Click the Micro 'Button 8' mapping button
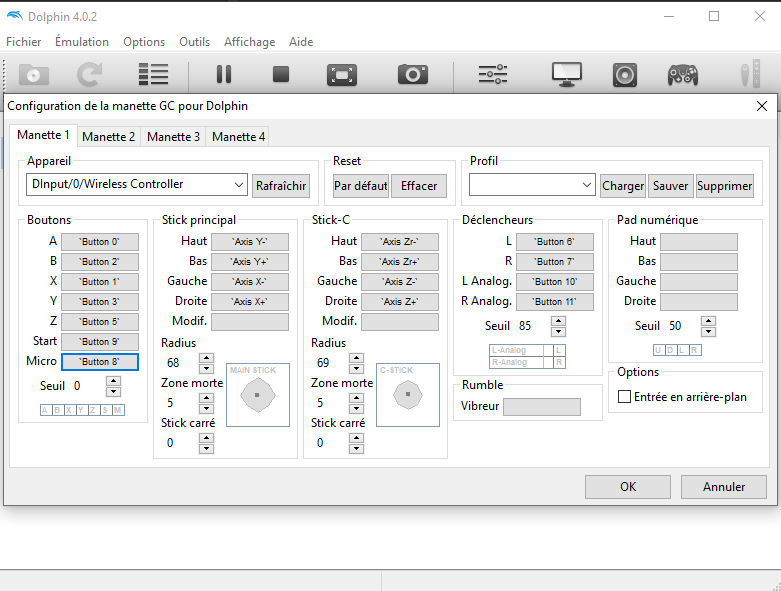 pos(100,362)
